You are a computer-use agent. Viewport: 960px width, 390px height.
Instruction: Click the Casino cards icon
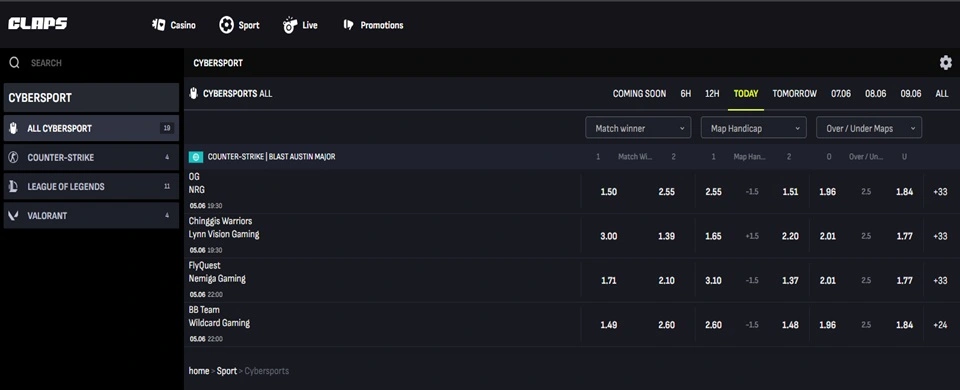tap(159, 25)
